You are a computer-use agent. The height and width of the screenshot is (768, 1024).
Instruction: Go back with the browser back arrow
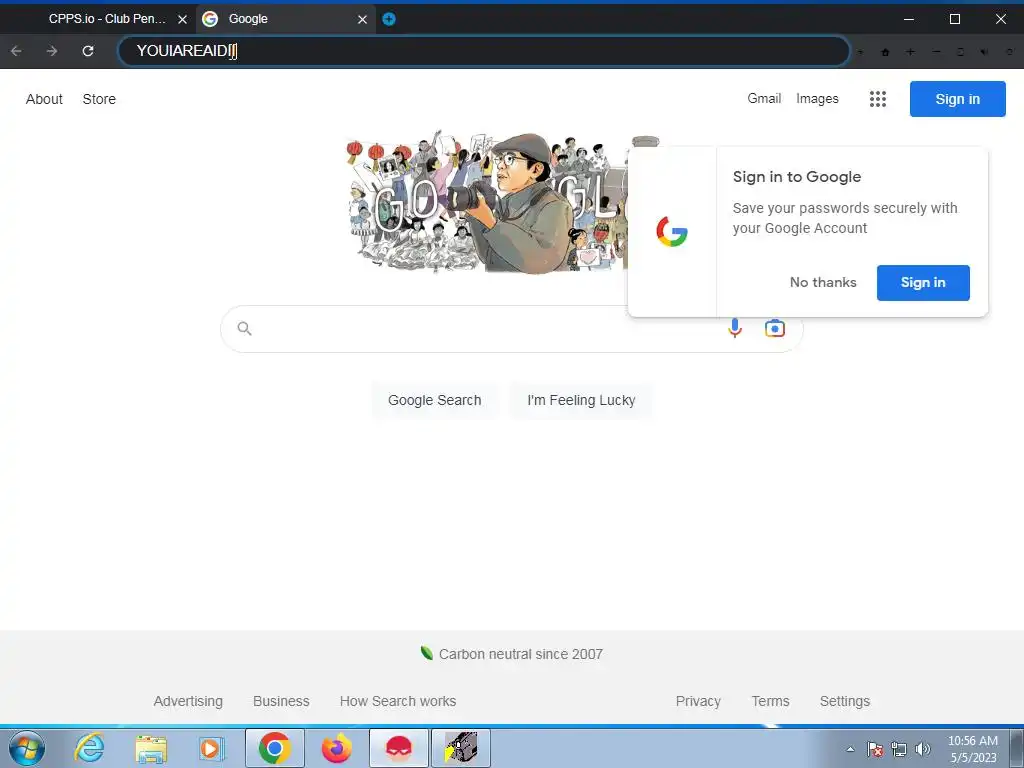pos(16,51)
